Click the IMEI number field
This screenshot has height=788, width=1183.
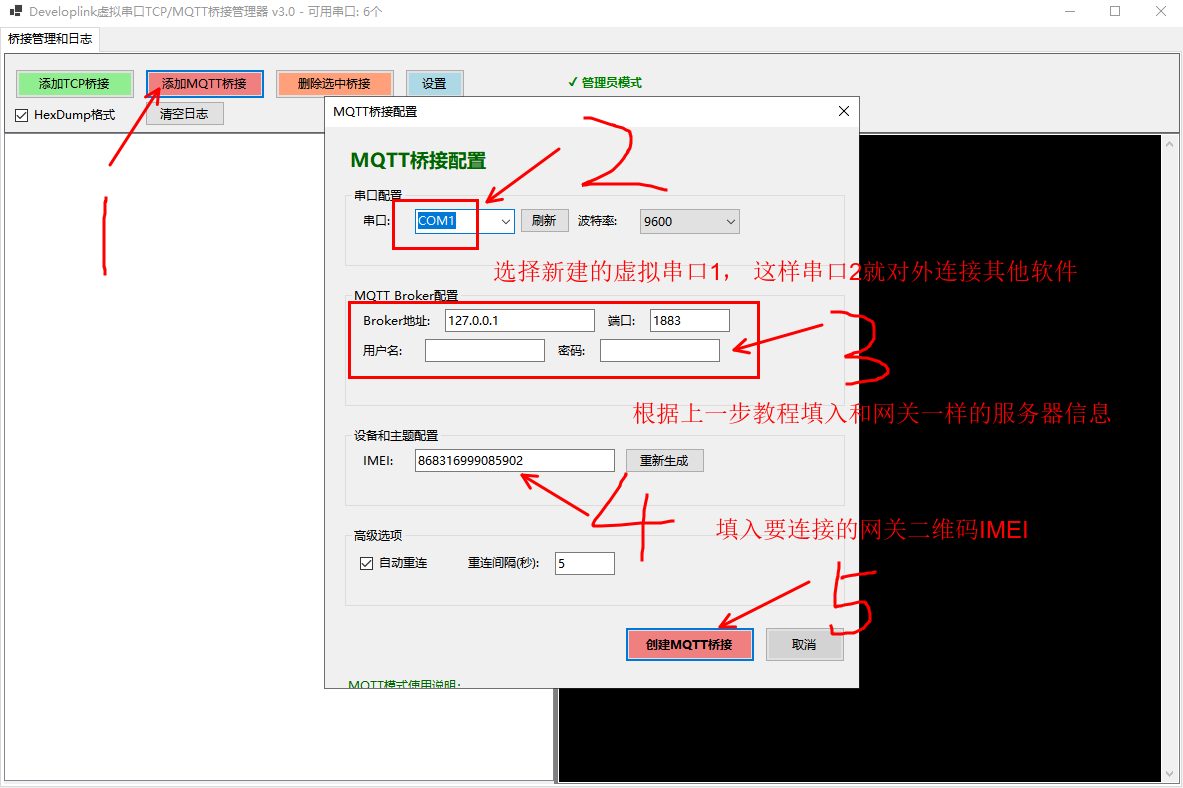pyautogui.click(x=514, y=460)
